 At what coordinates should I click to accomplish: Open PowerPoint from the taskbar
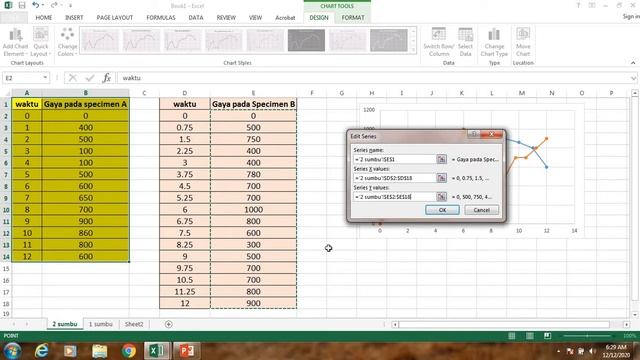pos(187,351)
